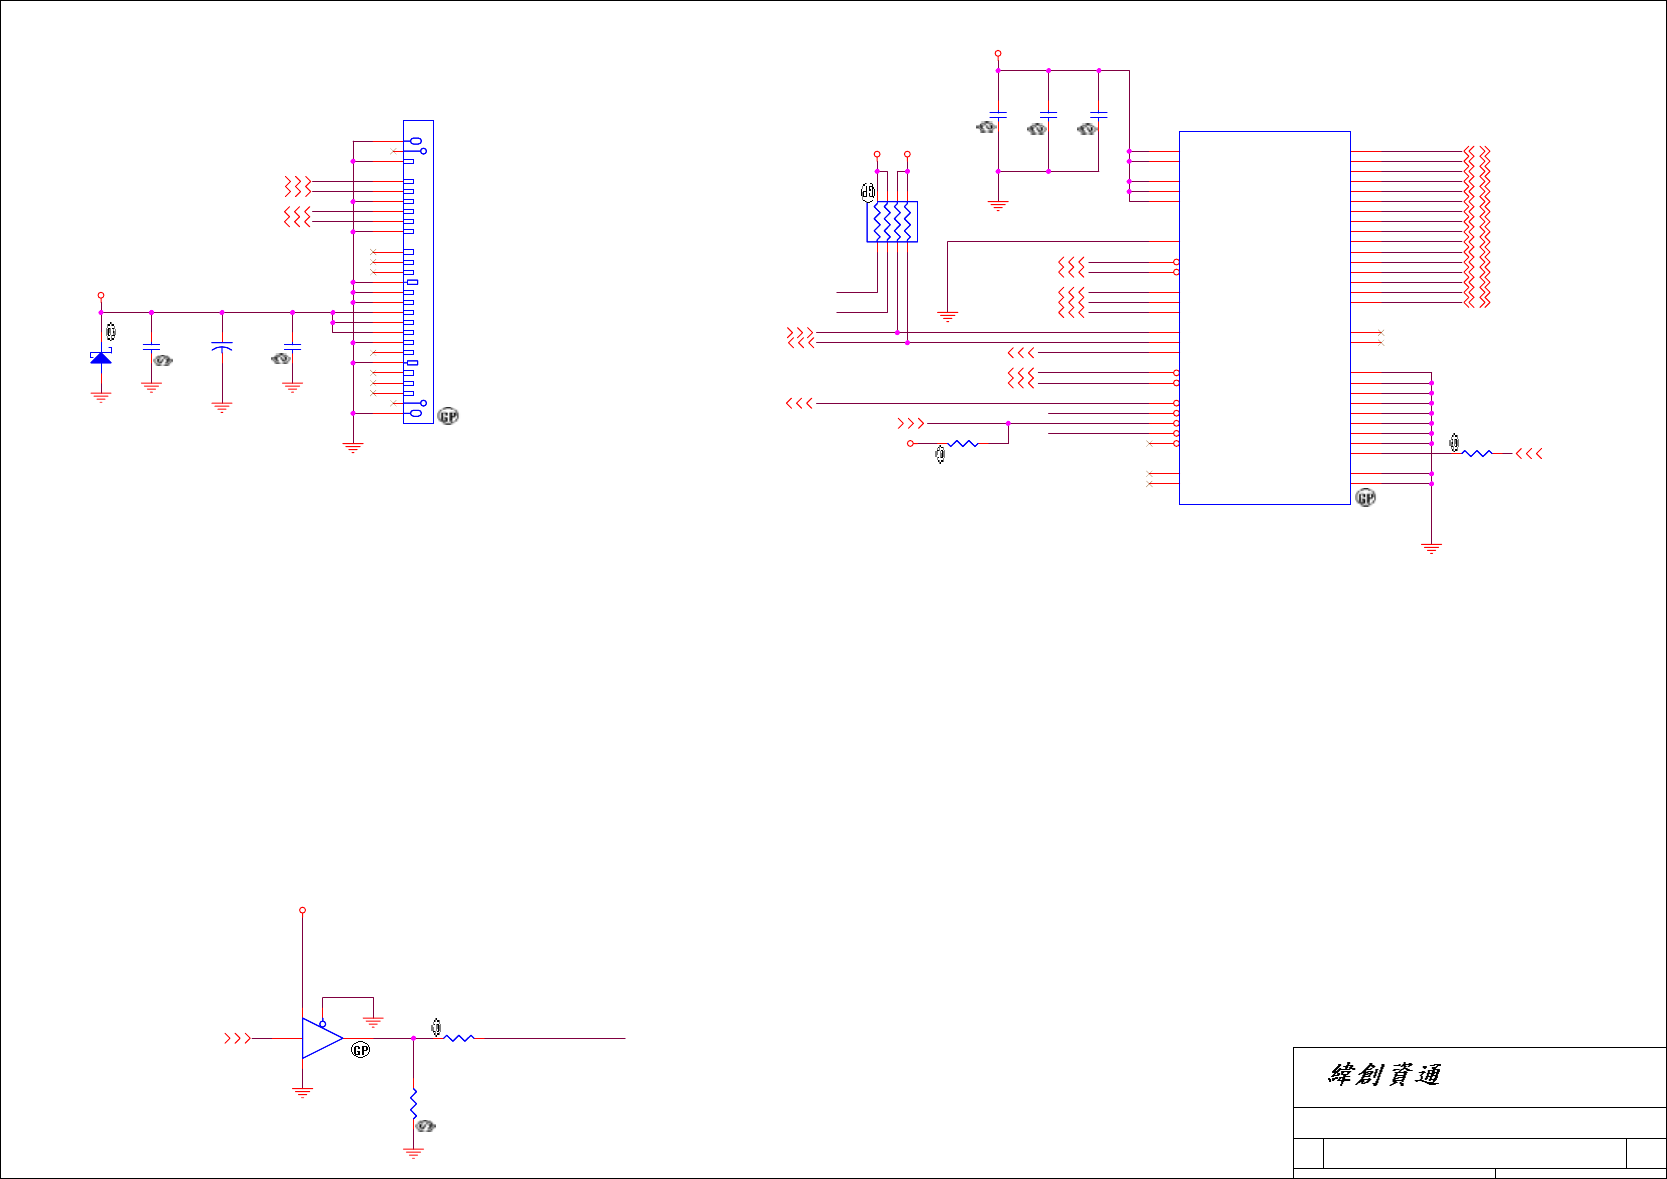Click left power circle above resistor network
The width and height of the screenshot is (1667, 1179).
click(877, 155)
